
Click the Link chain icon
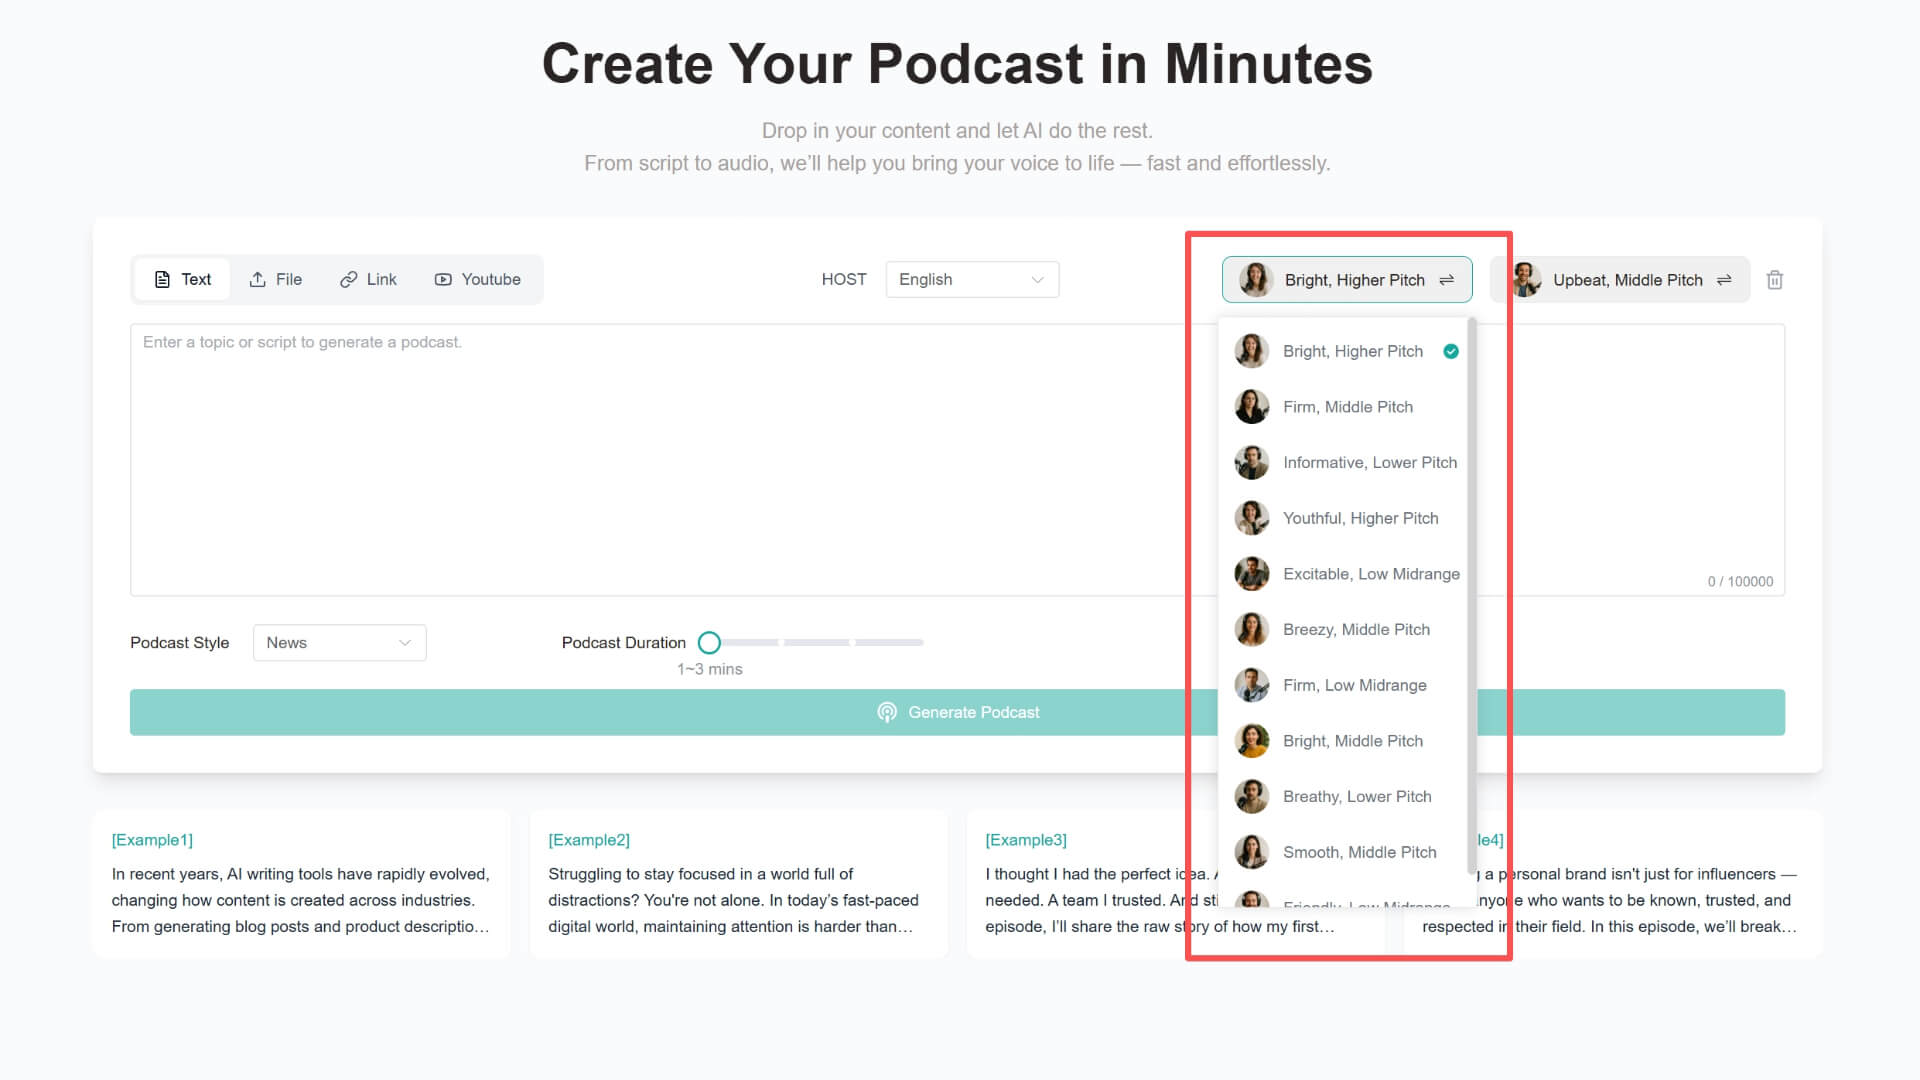(348, 280)
